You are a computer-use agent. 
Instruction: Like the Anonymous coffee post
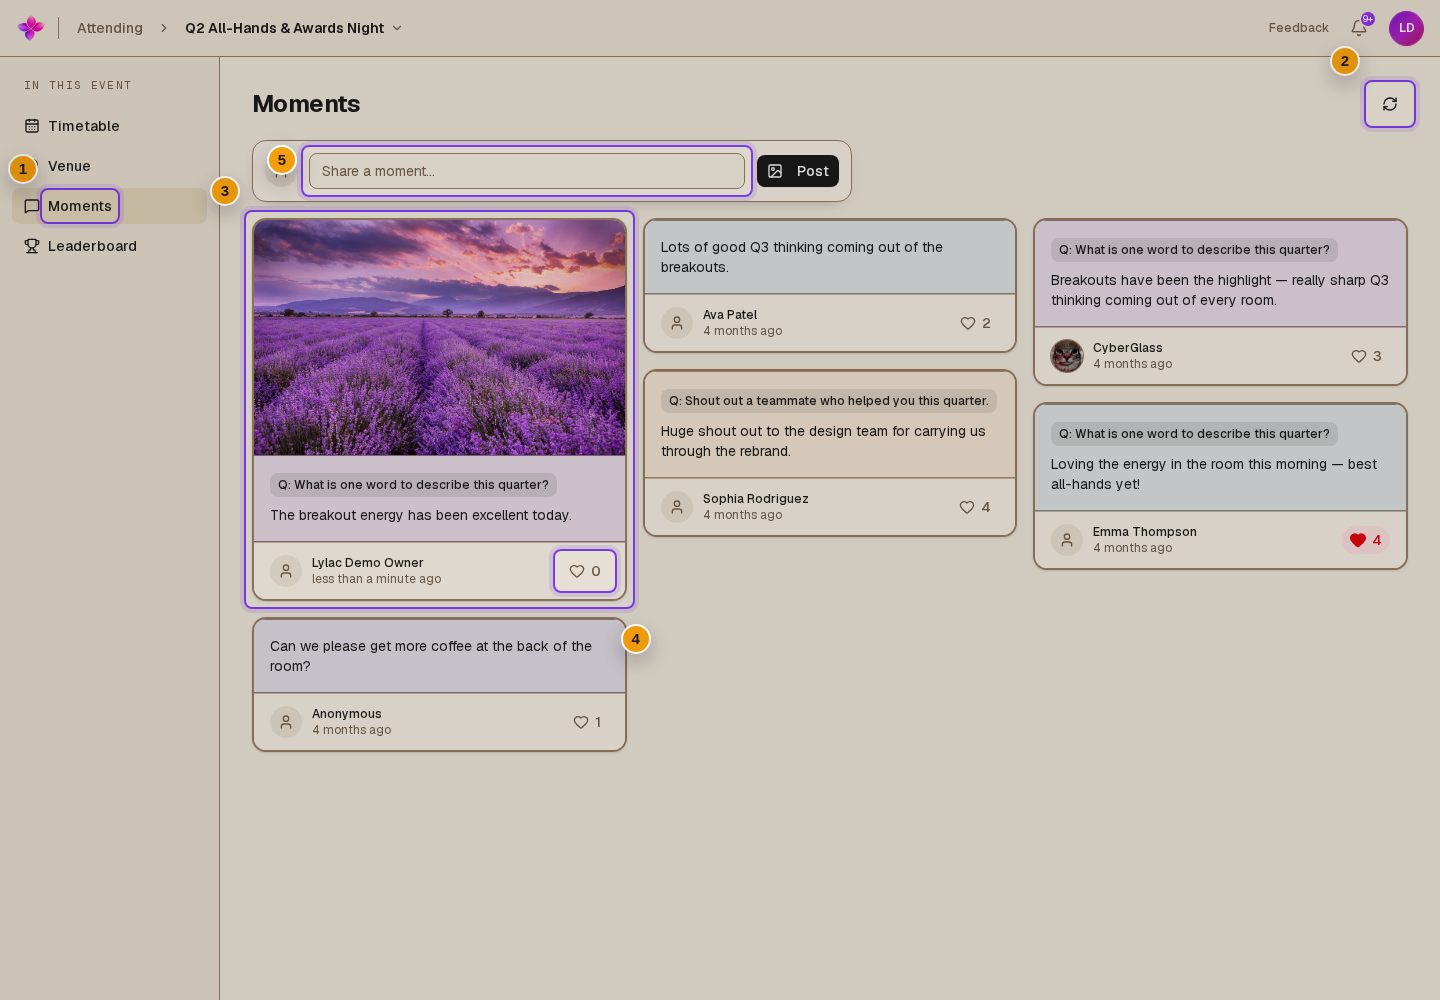pyautogui.click(x=587, y=722)
